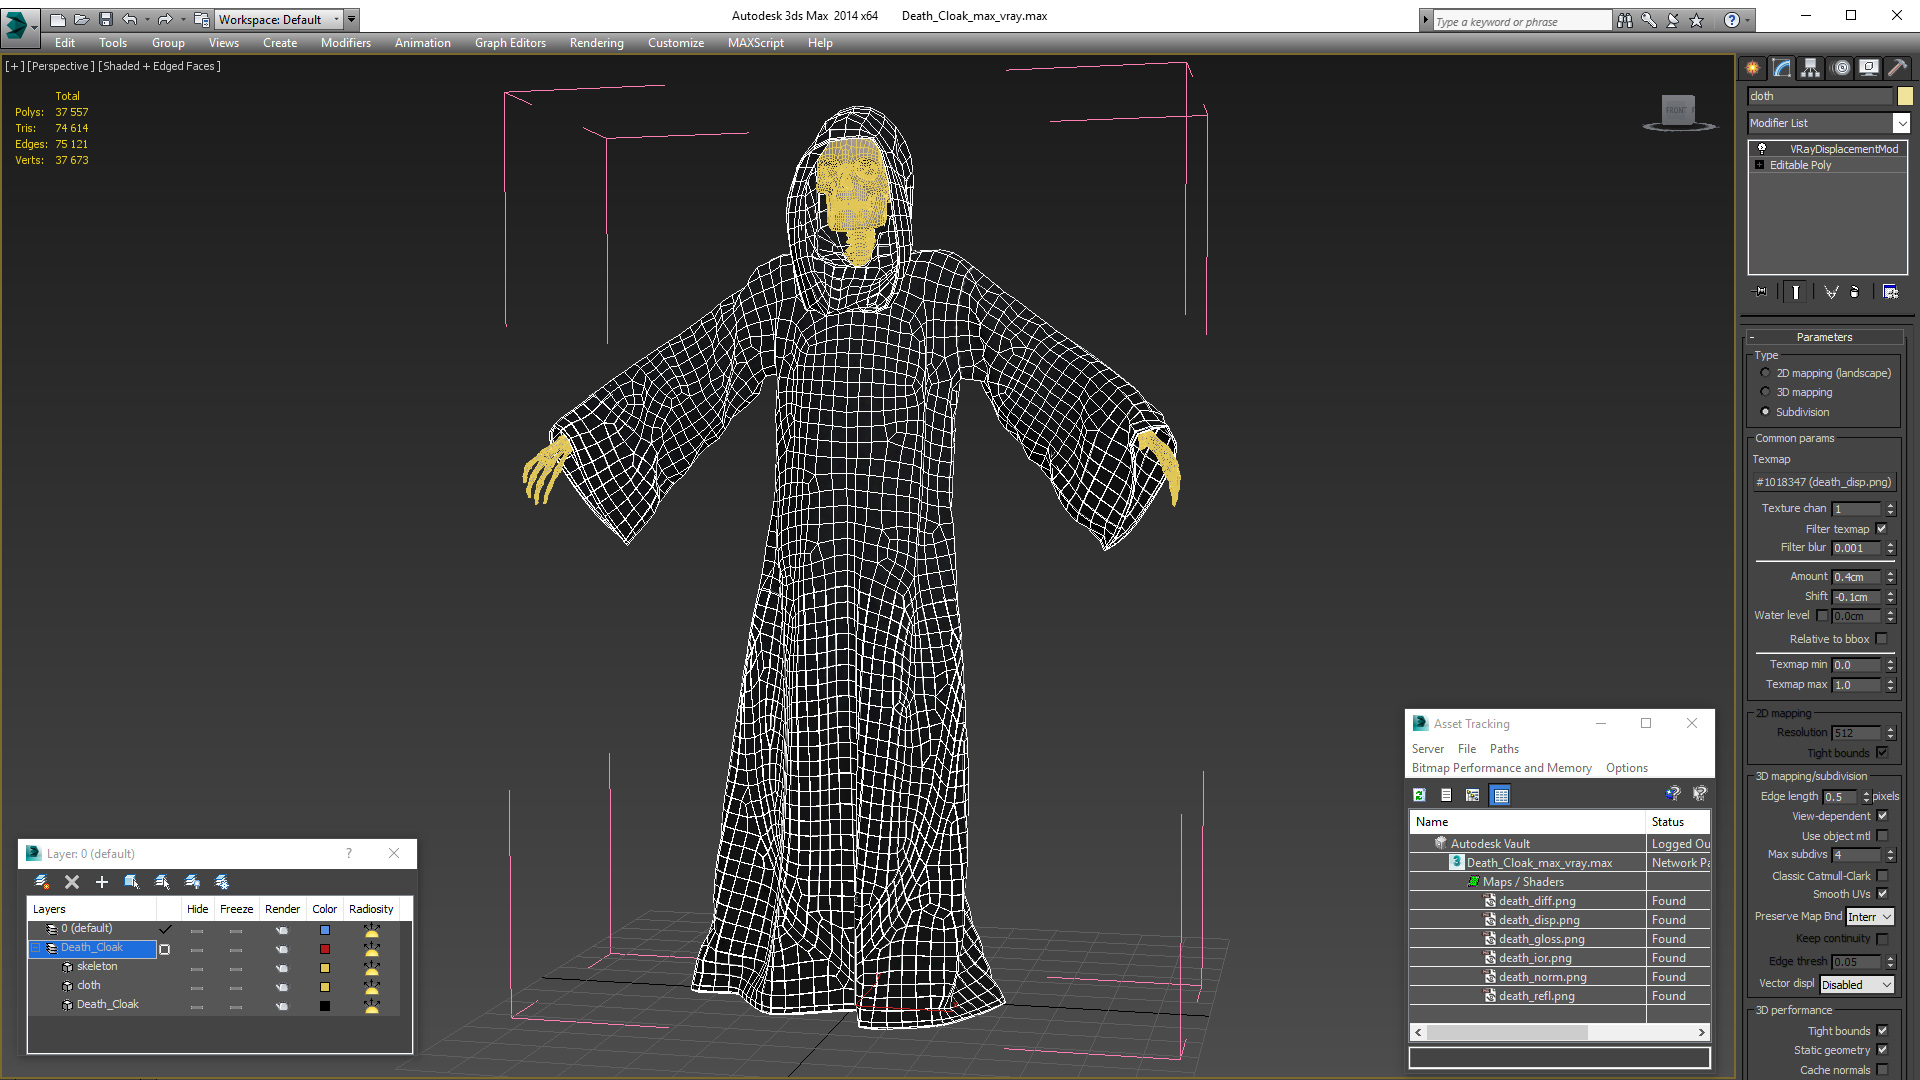
Task: Enable the Relative to bbox checkbox
Action: click(1881, 639)
